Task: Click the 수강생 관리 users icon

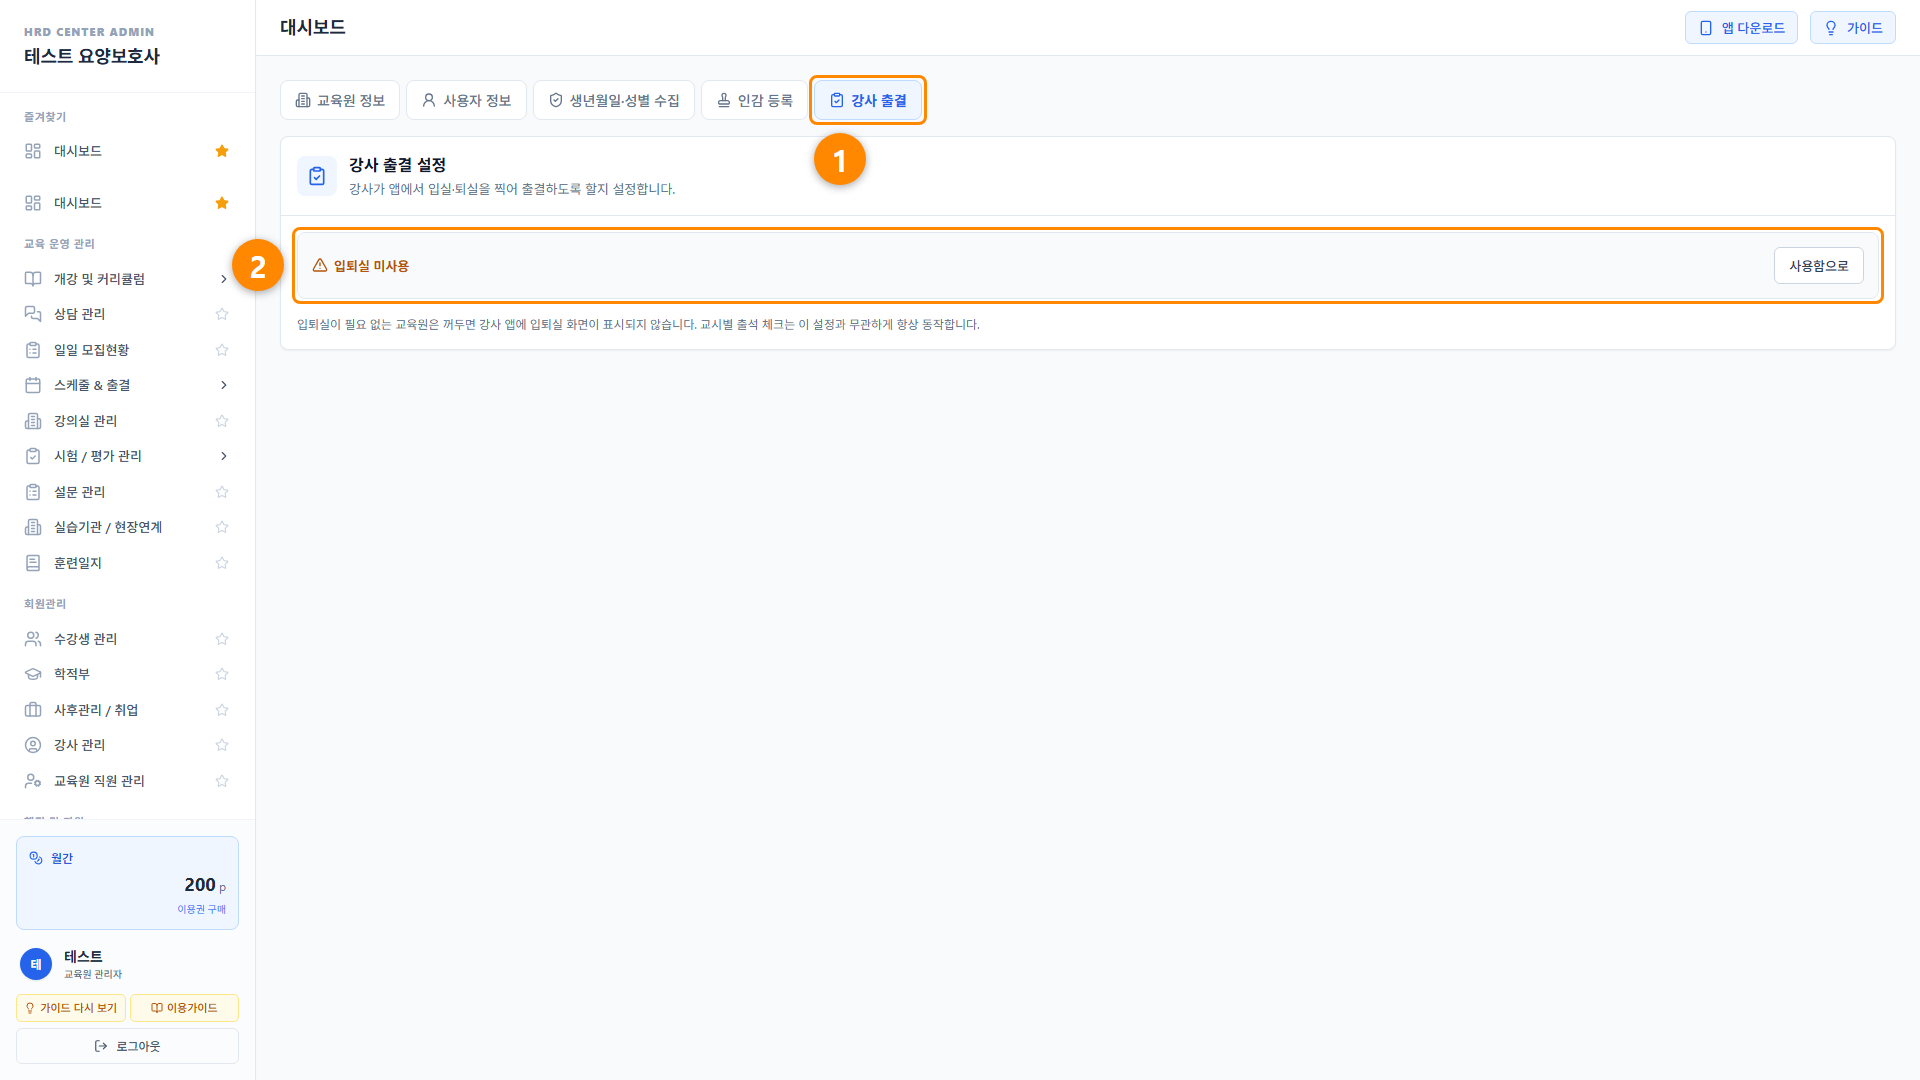Action: point(33,639)
